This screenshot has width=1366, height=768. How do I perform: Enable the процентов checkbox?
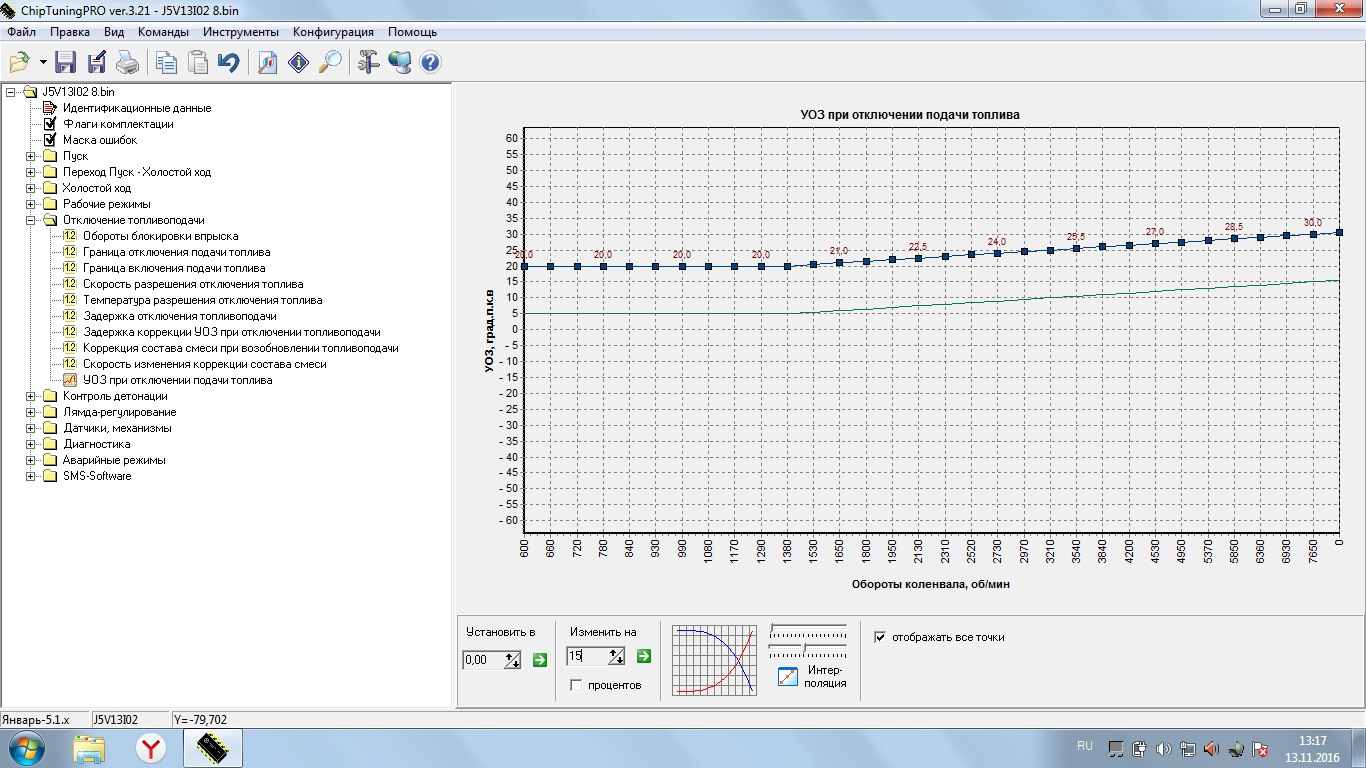point(576,685)
